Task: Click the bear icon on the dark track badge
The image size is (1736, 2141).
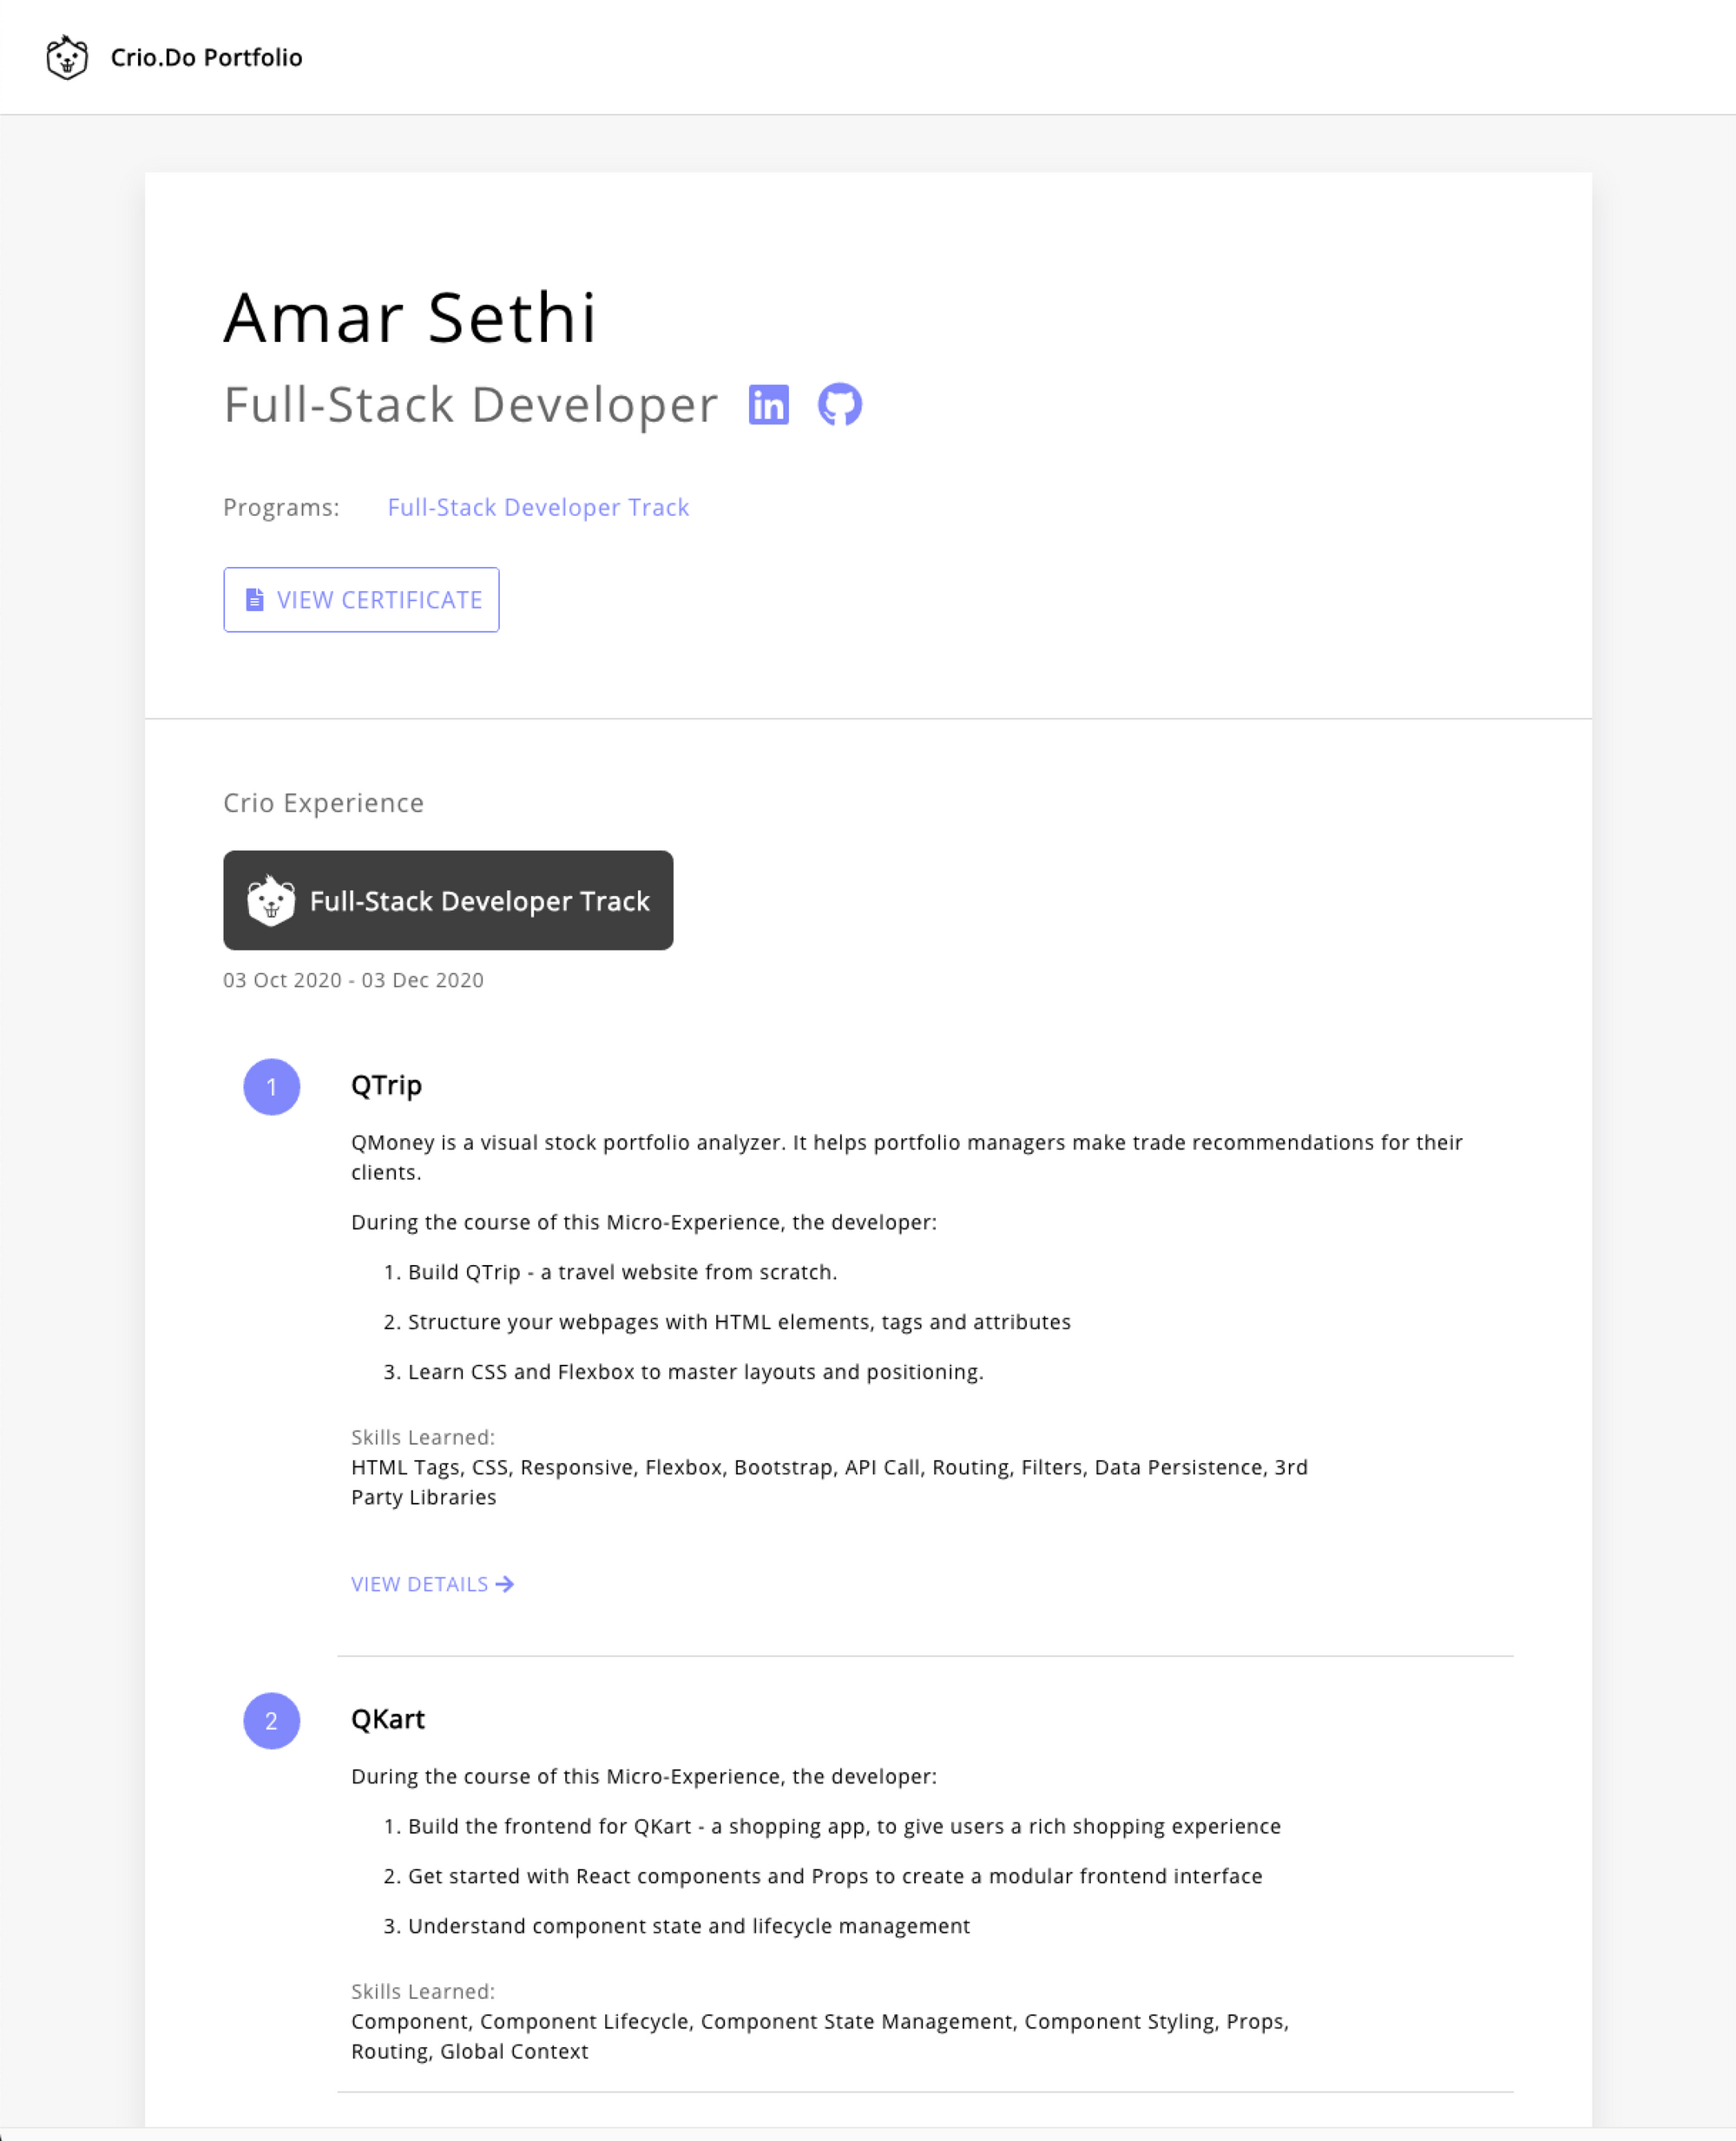Action: [x=271, y=901]
